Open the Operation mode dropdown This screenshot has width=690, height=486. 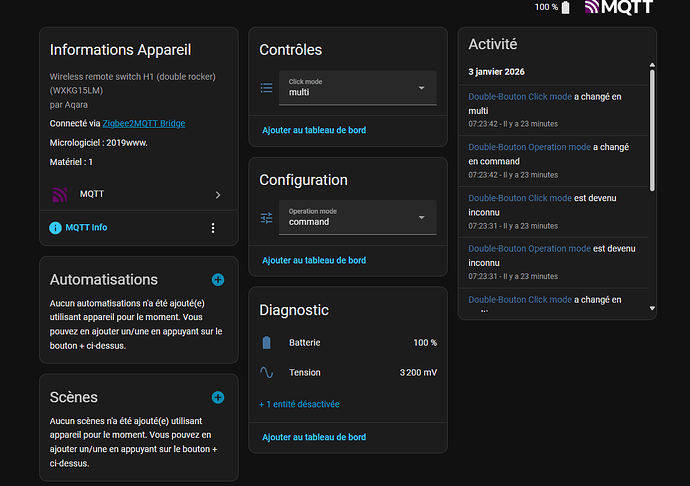pyautogui.click(x=358, y=217)
